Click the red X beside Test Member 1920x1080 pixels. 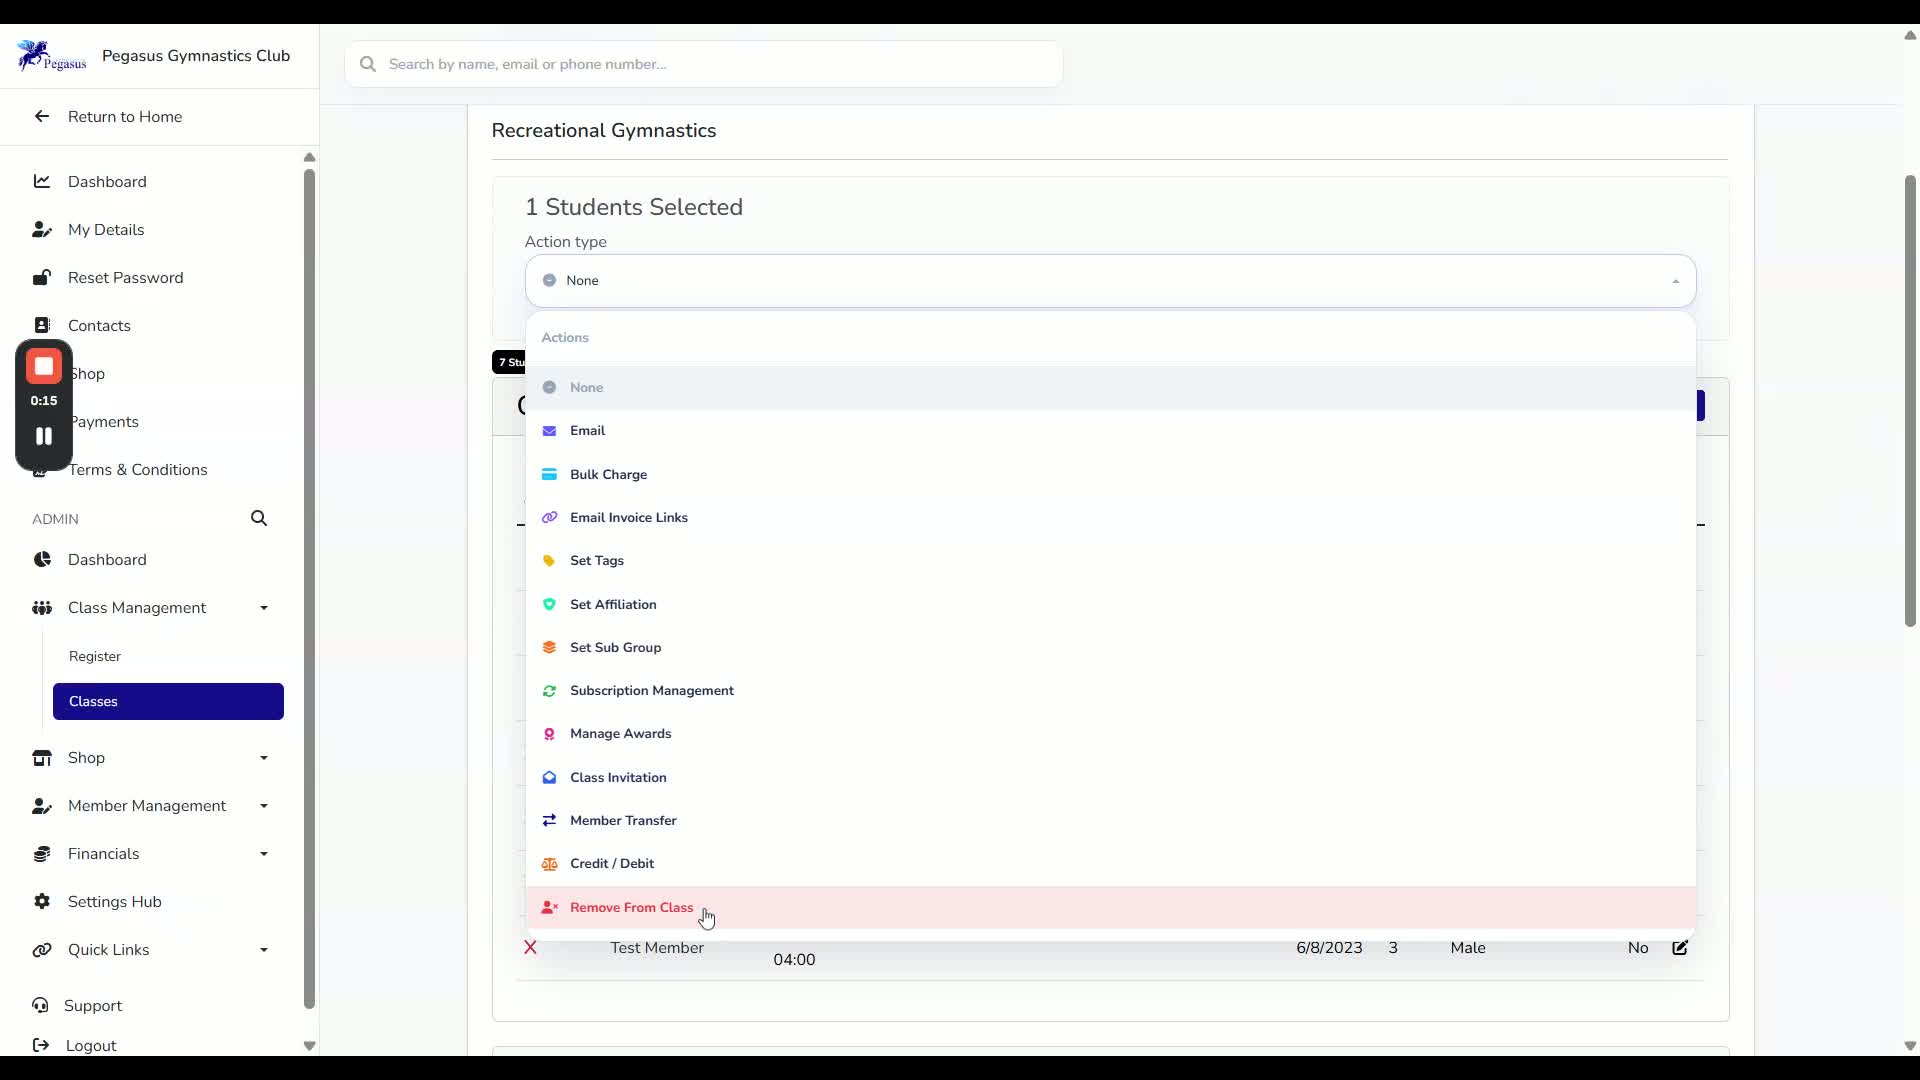tap(531, 947)
